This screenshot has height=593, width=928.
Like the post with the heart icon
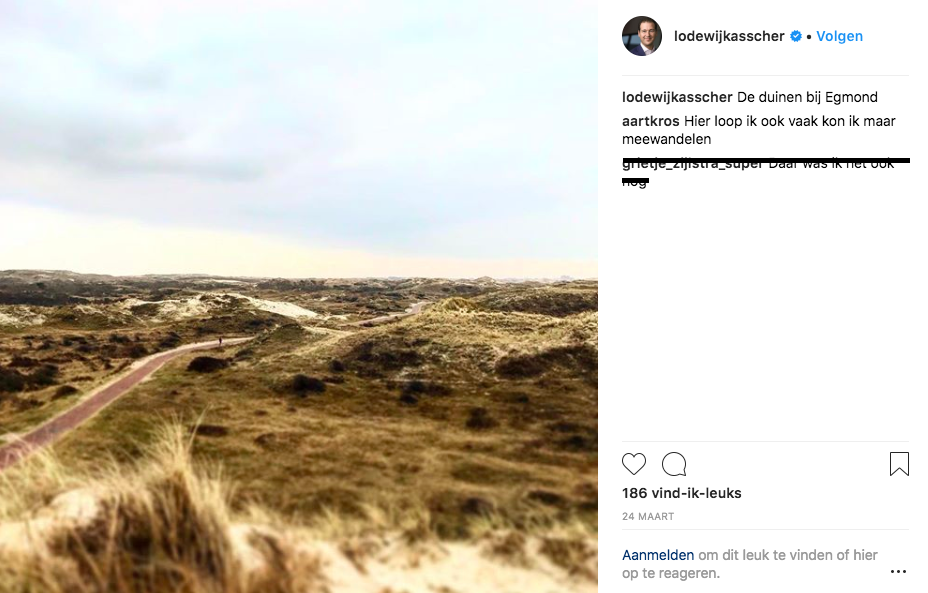pyautogui.click(x=634, y=464)
